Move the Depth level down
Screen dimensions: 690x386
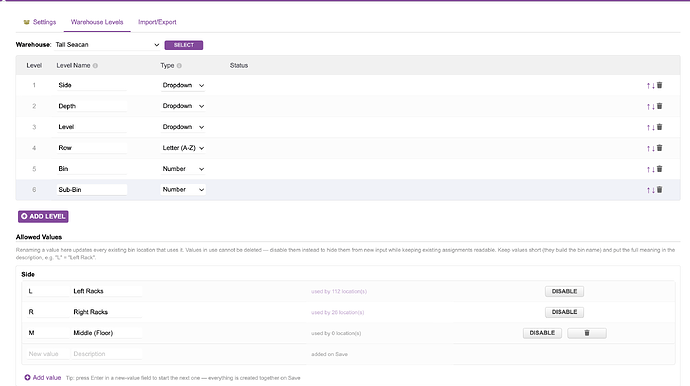click(653, 107)
